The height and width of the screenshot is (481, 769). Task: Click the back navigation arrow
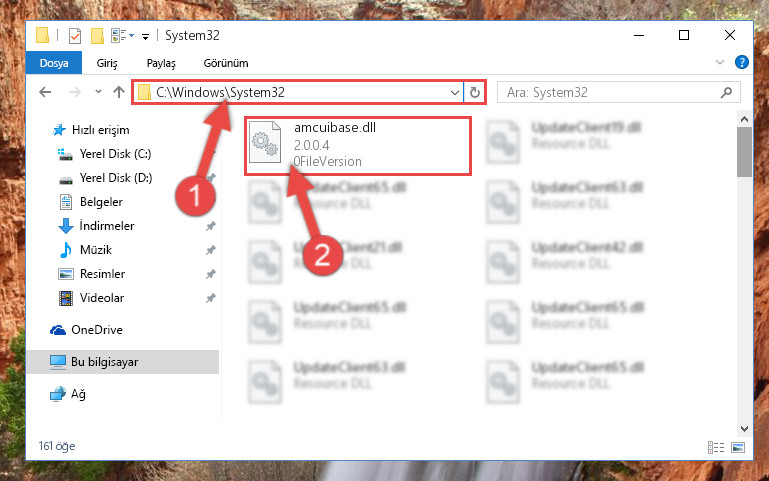[x=45, y=92]
